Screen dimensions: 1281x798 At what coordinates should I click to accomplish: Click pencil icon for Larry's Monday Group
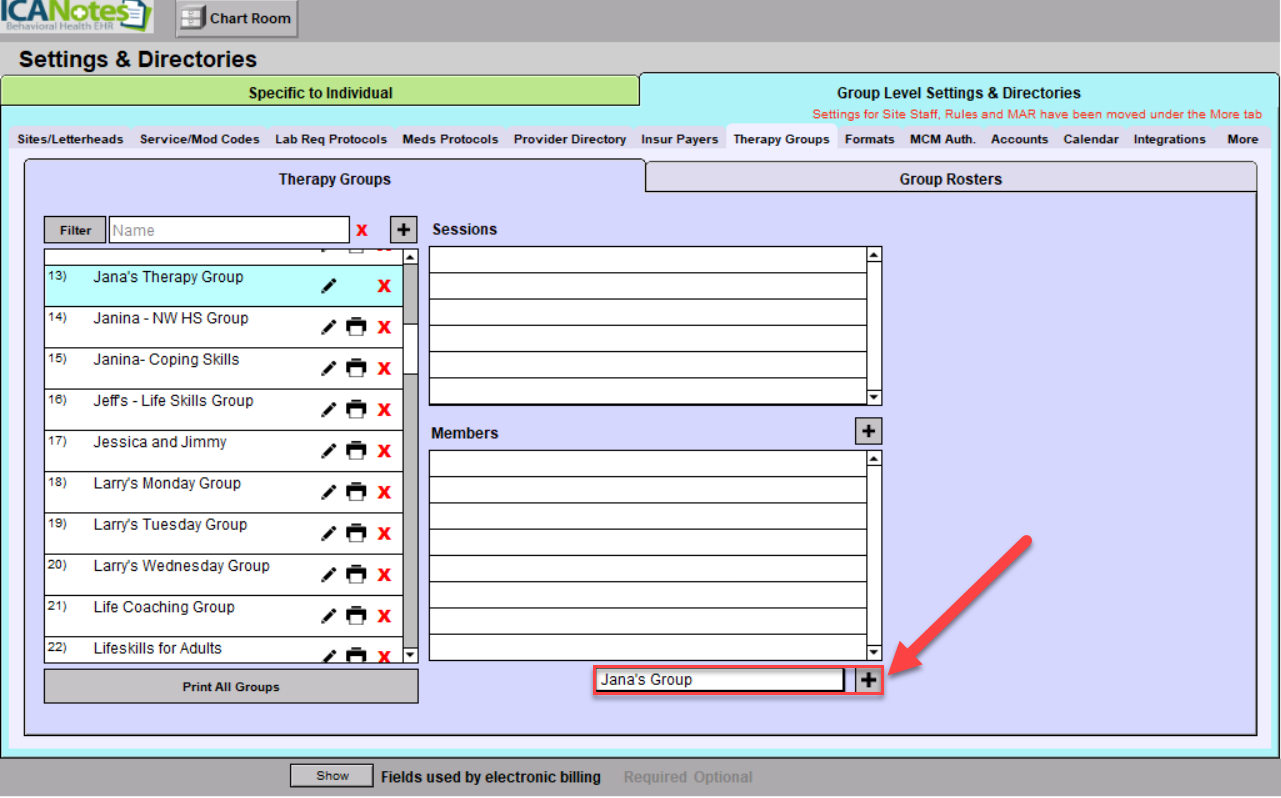tap(328, 492)
